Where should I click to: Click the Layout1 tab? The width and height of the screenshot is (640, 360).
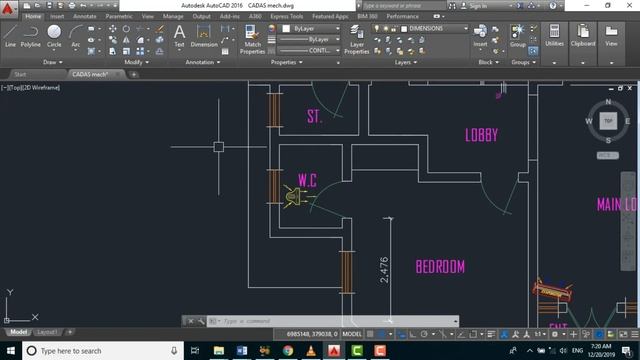47,332
